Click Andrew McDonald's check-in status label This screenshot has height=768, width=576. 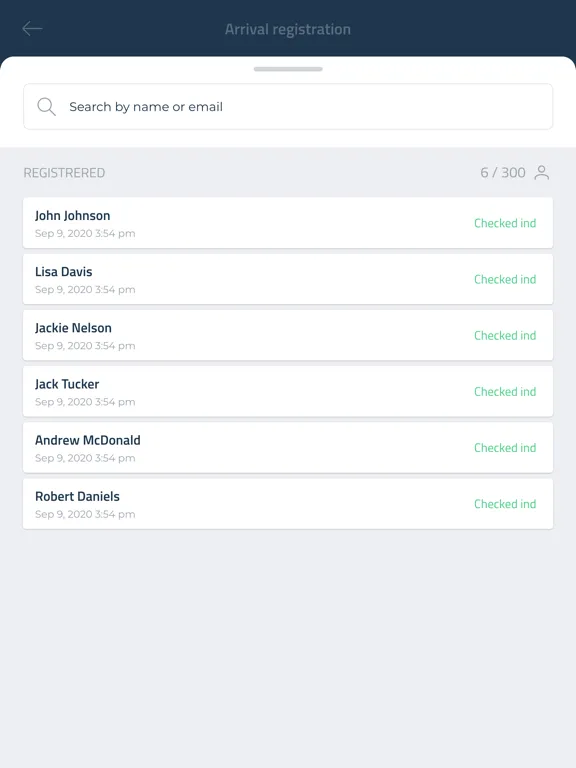click(x=505, y=448)
